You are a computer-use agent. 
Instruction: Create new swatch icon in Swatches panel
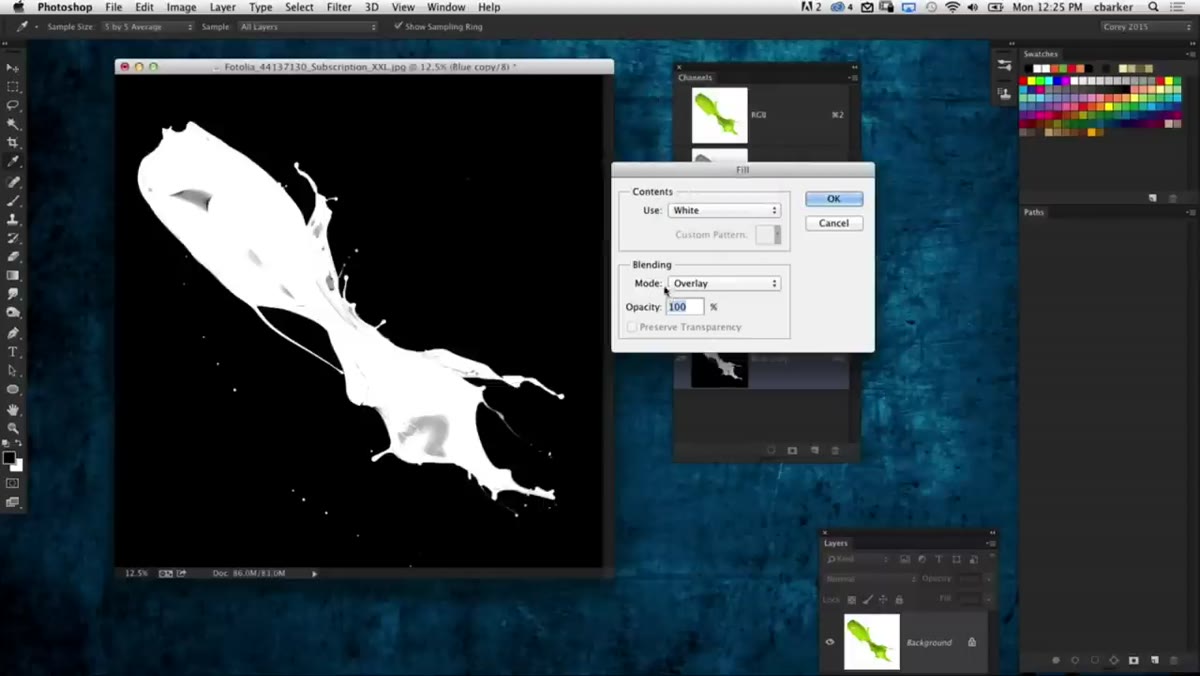tap(1152, 198)
